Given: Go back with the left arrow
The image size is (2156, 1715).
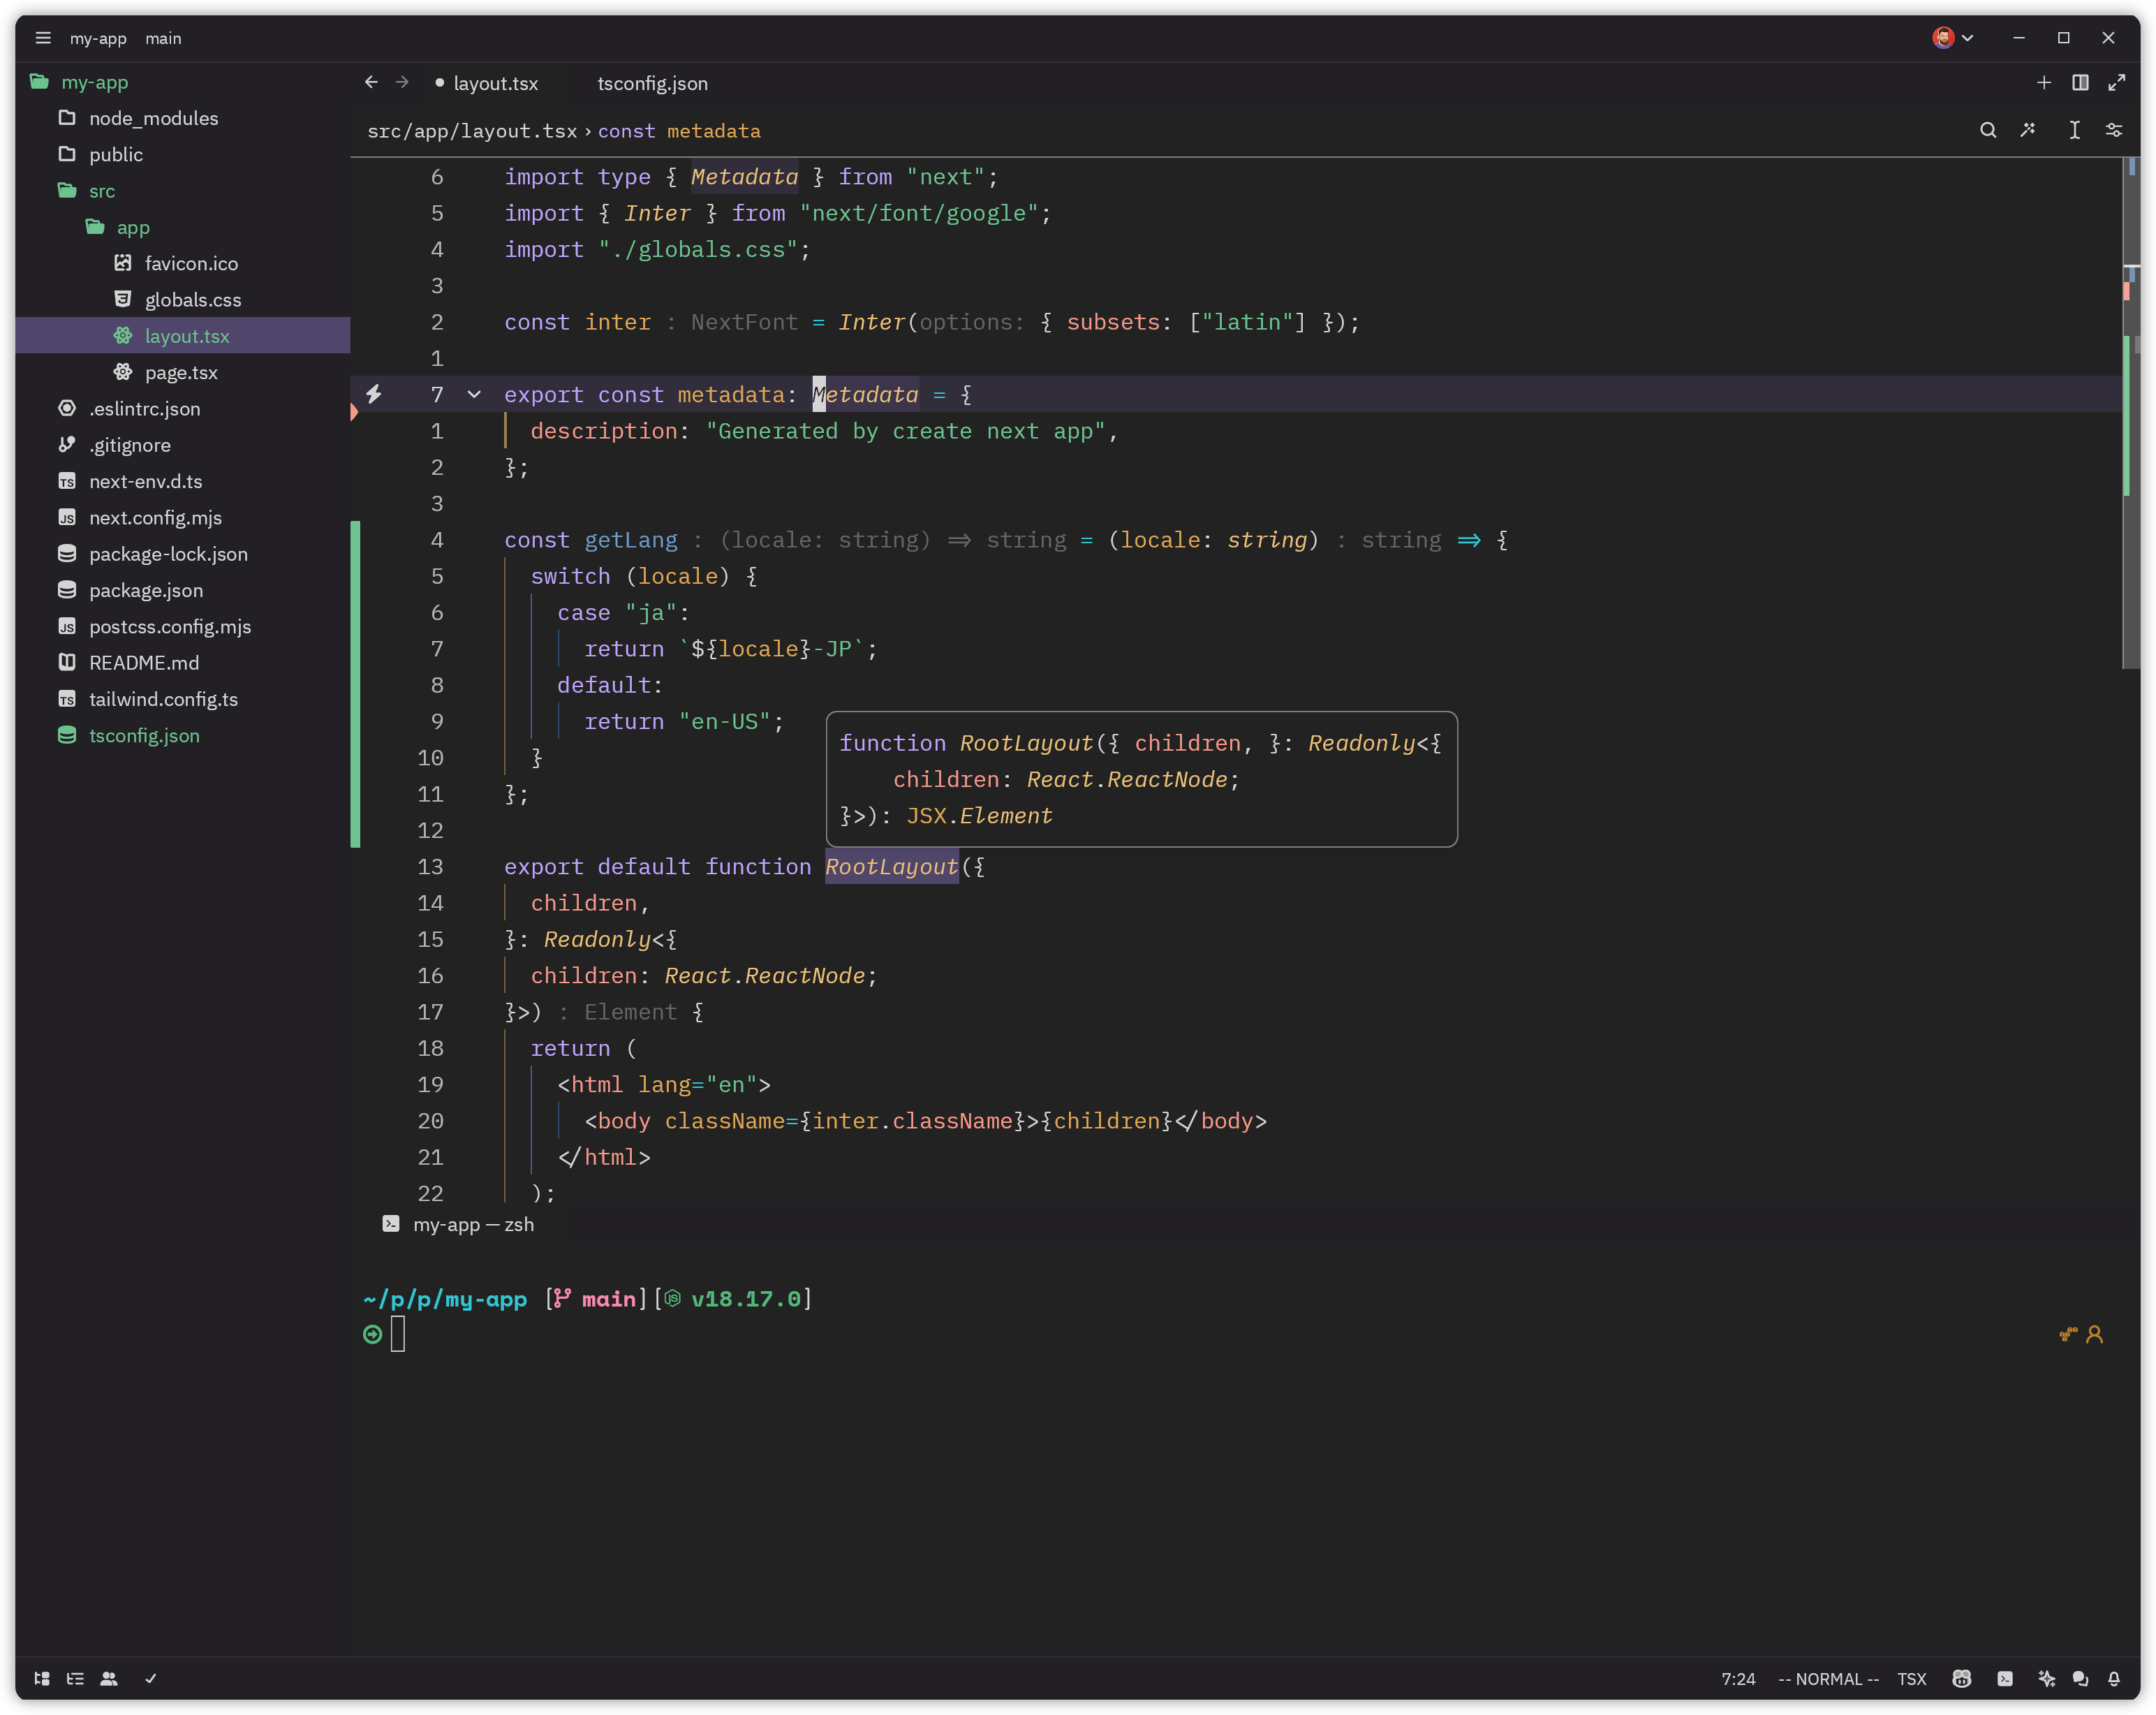Looking at the screenshot, I should (x=371, y=82).
